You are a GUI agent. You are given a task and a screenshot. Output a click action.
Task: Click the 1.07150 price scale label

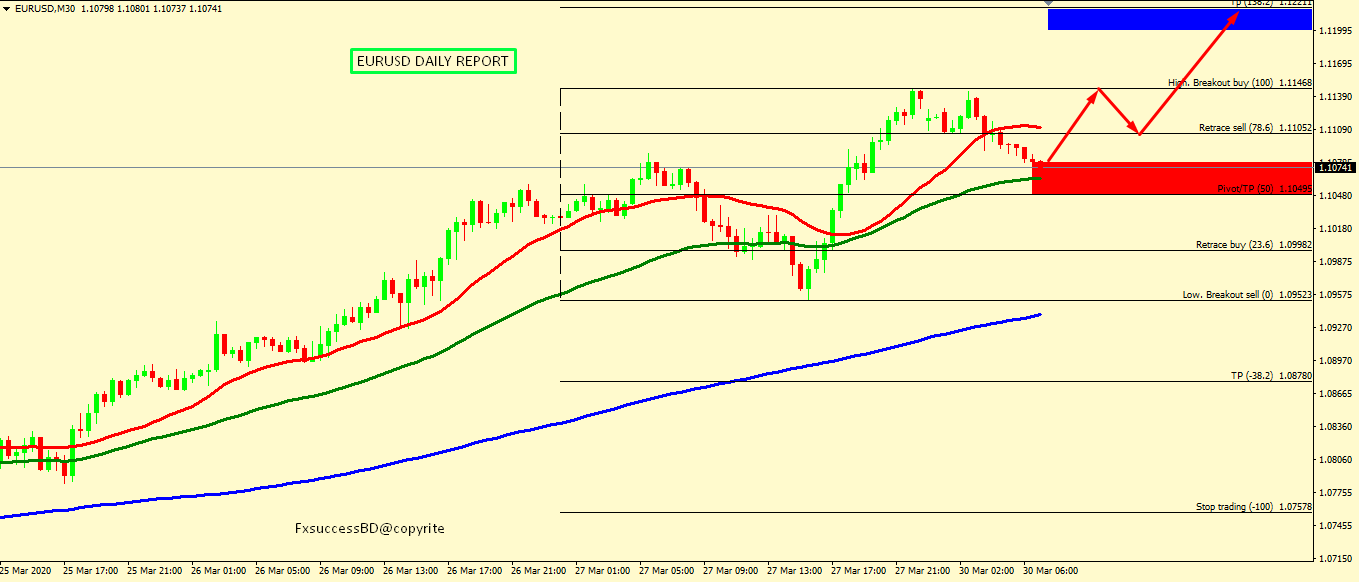(x=1337, y=558)
